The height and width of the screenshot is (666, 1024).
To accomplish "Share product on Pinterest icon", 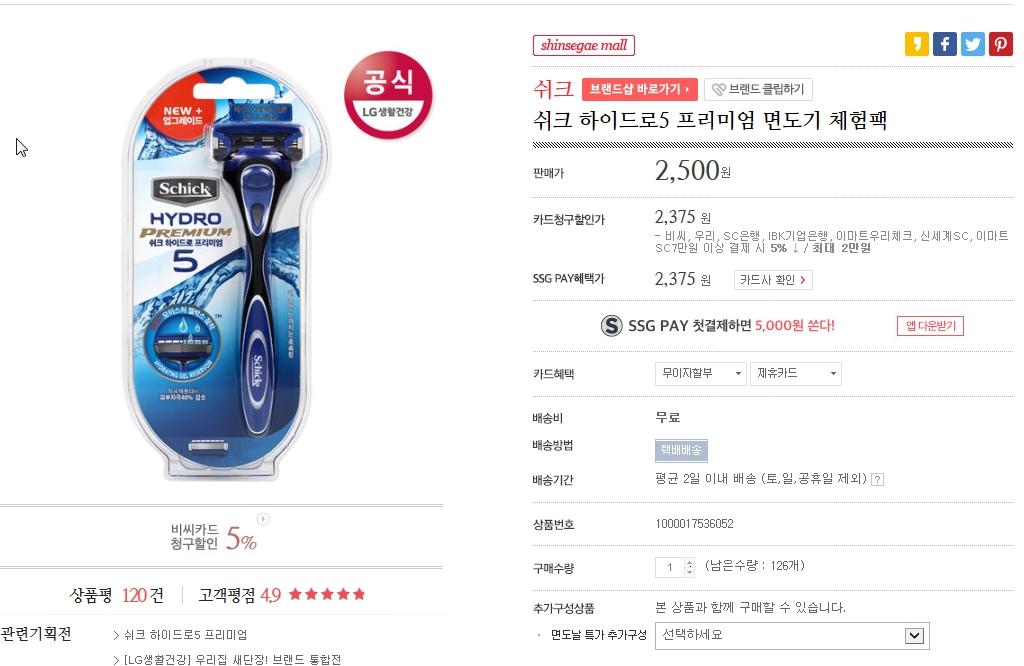I will pos(1000,44).
